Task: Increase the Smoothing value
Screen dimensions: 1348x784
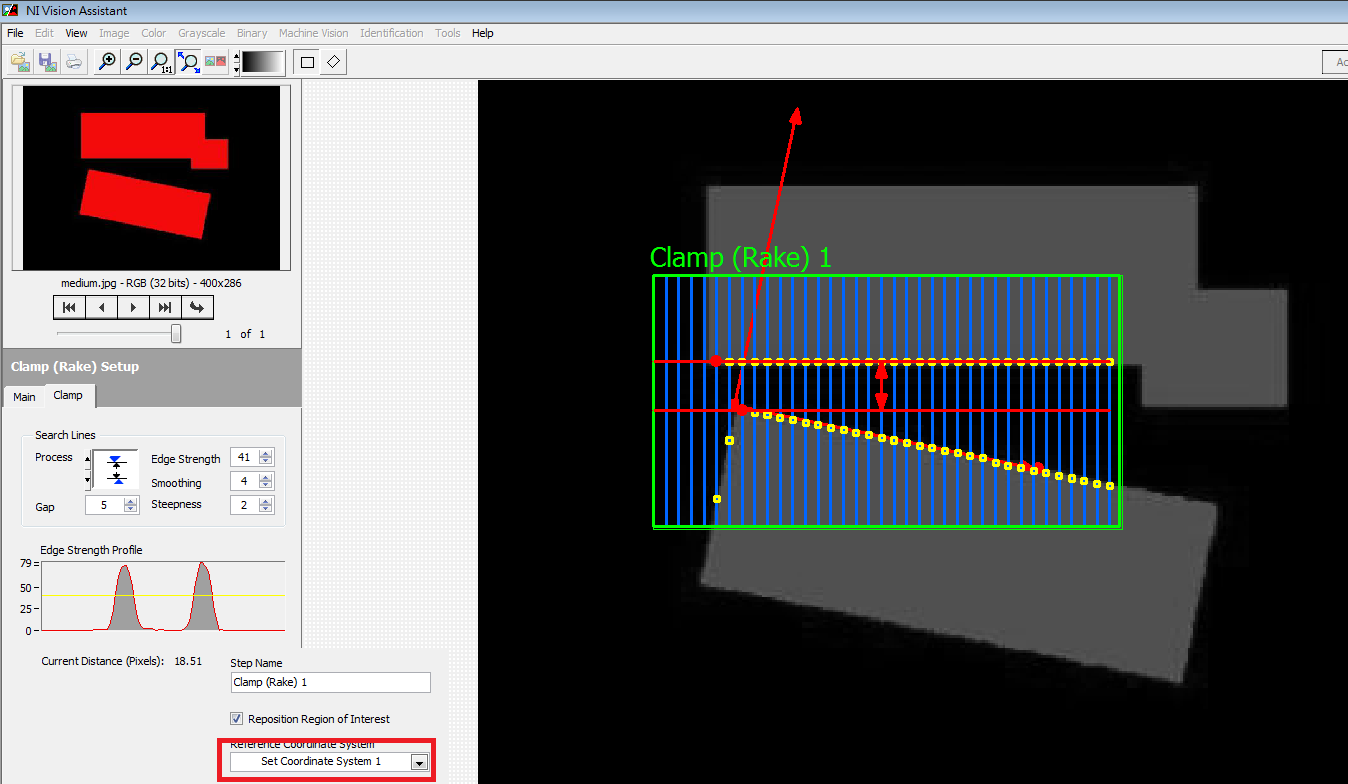Action: coord(265,478)
